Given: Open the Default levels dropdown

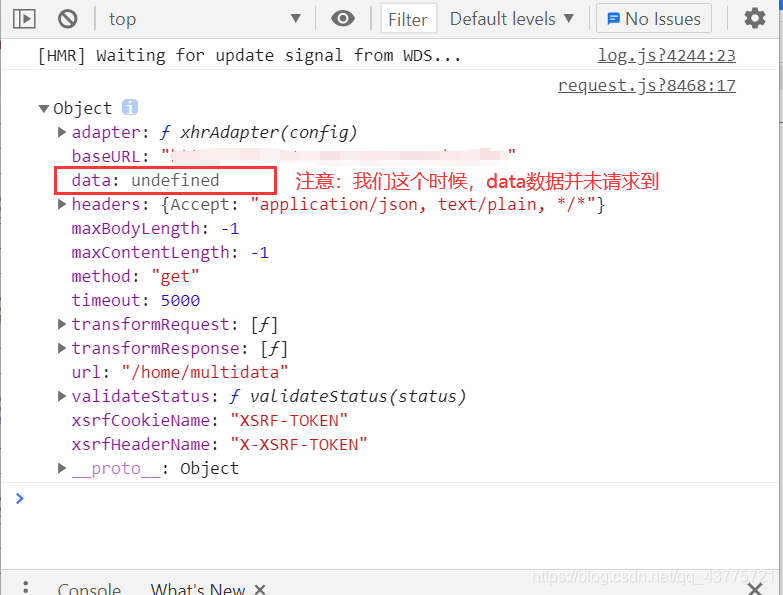Looking at the screenshot, I should [512, 19].
